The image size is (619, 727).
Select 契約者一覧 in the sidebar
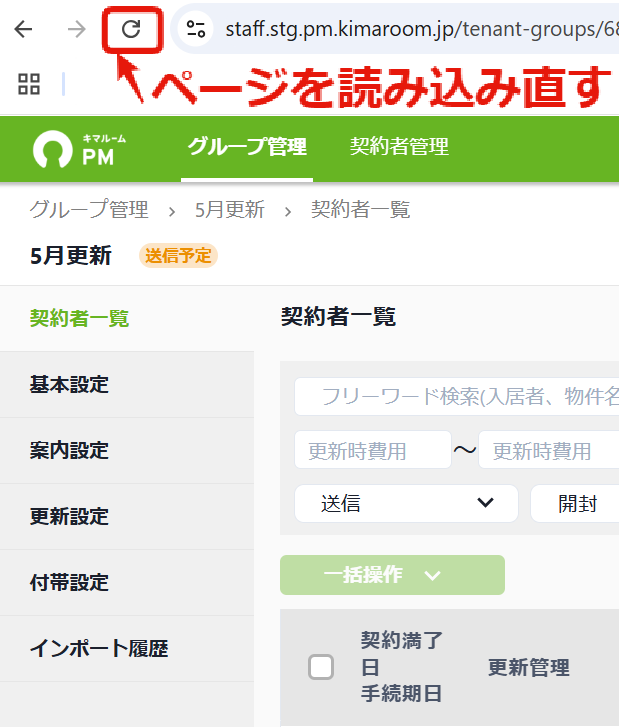click(127, 319)
